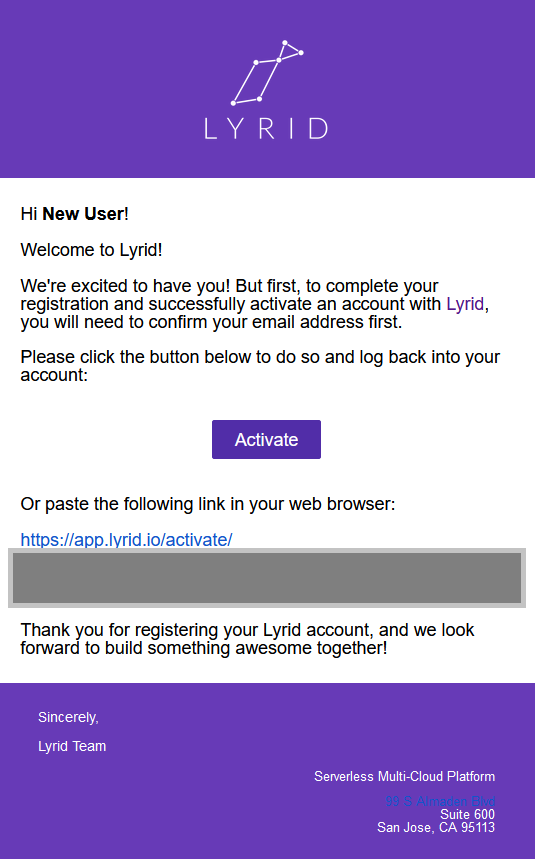Click the 99 S Almaden Blvd address link
The image size is (535, 859).
[440, 801]
